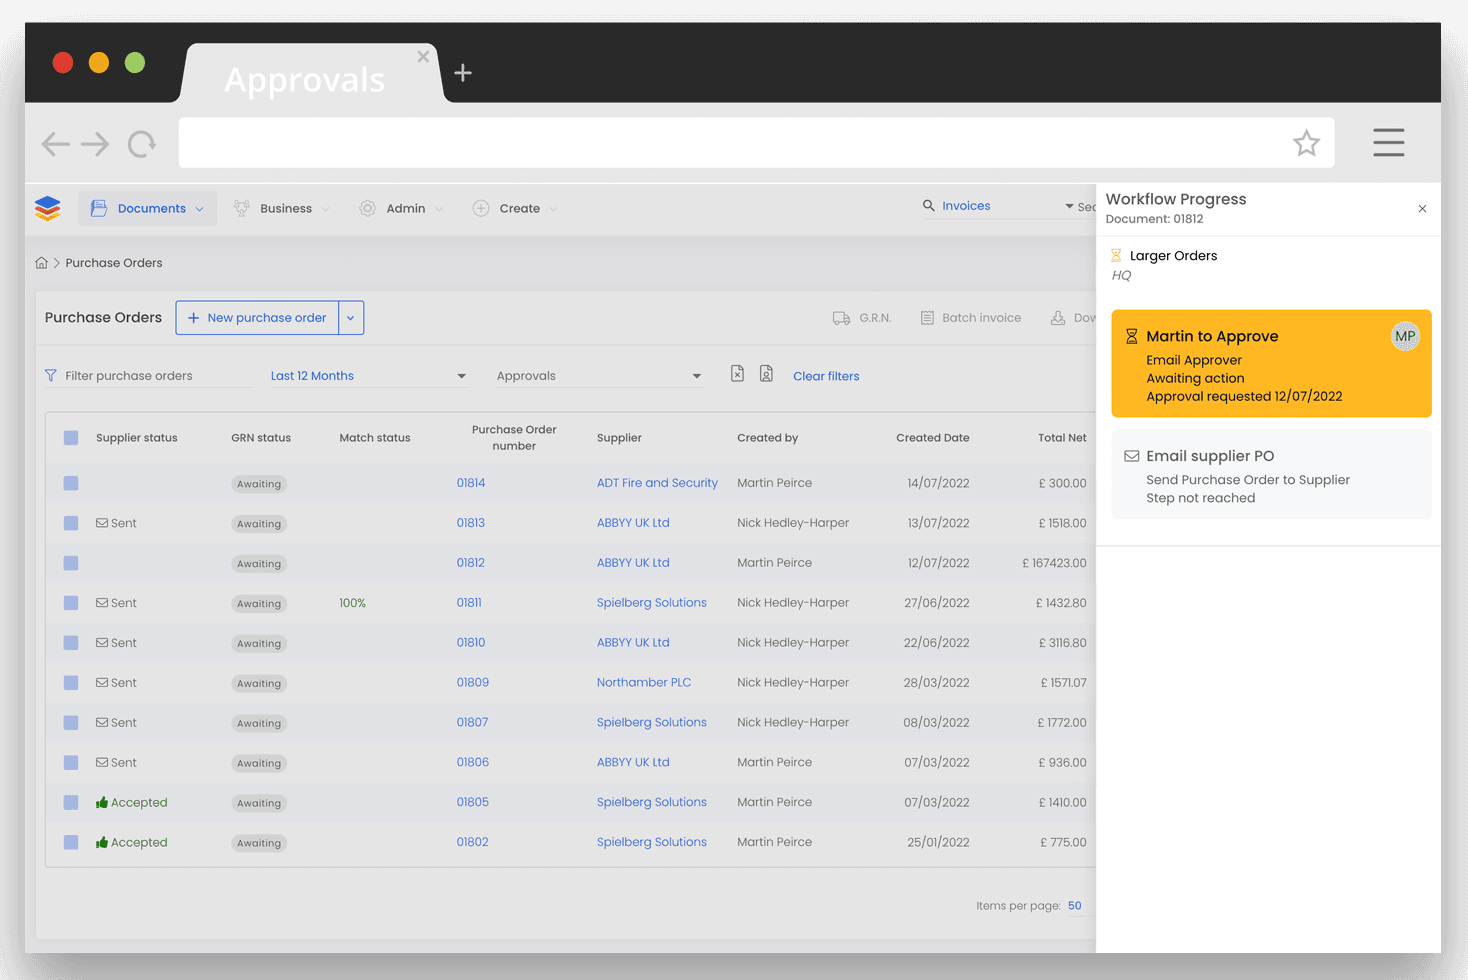
Task: Change Items per page value 50
Action: coord(1075,905)
